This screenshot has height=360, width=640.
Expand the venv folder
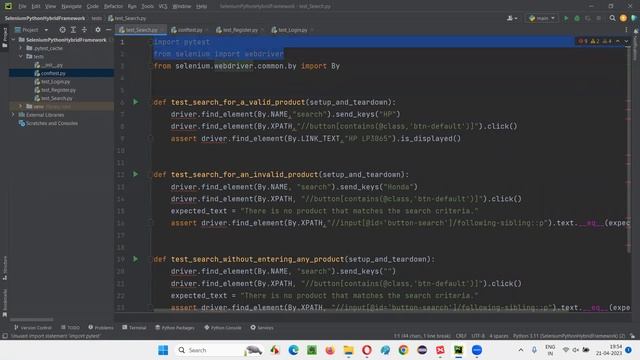pyautogui.click(x=20, y=106)
